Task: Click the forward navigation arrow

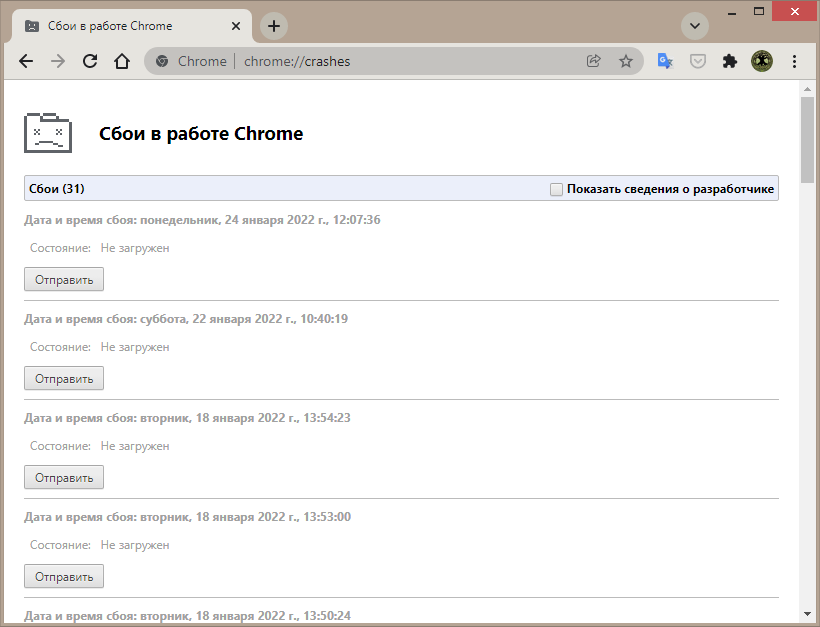Action: pyautogui.click(x=58, y=61)
